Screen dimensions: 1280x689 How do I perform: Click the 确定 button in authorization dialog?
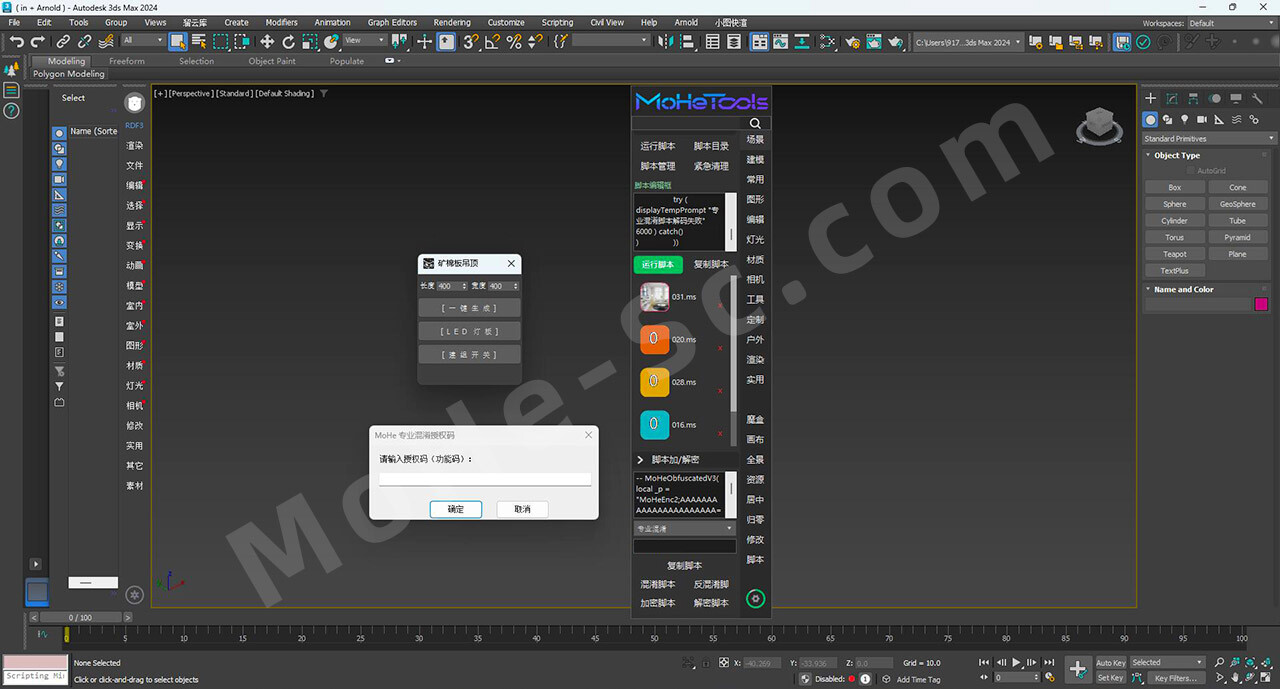(x=456, y=509)
